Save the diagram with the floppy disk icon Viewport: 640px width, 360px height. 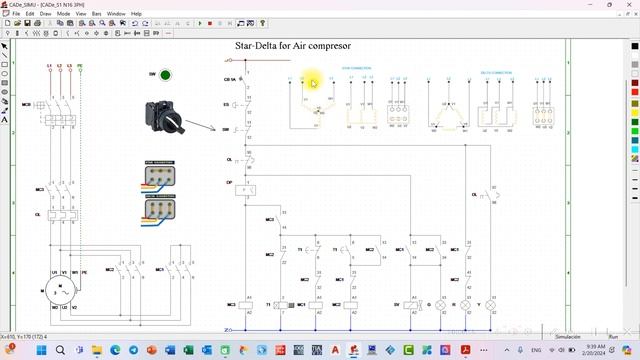click(x=27, y=23)
